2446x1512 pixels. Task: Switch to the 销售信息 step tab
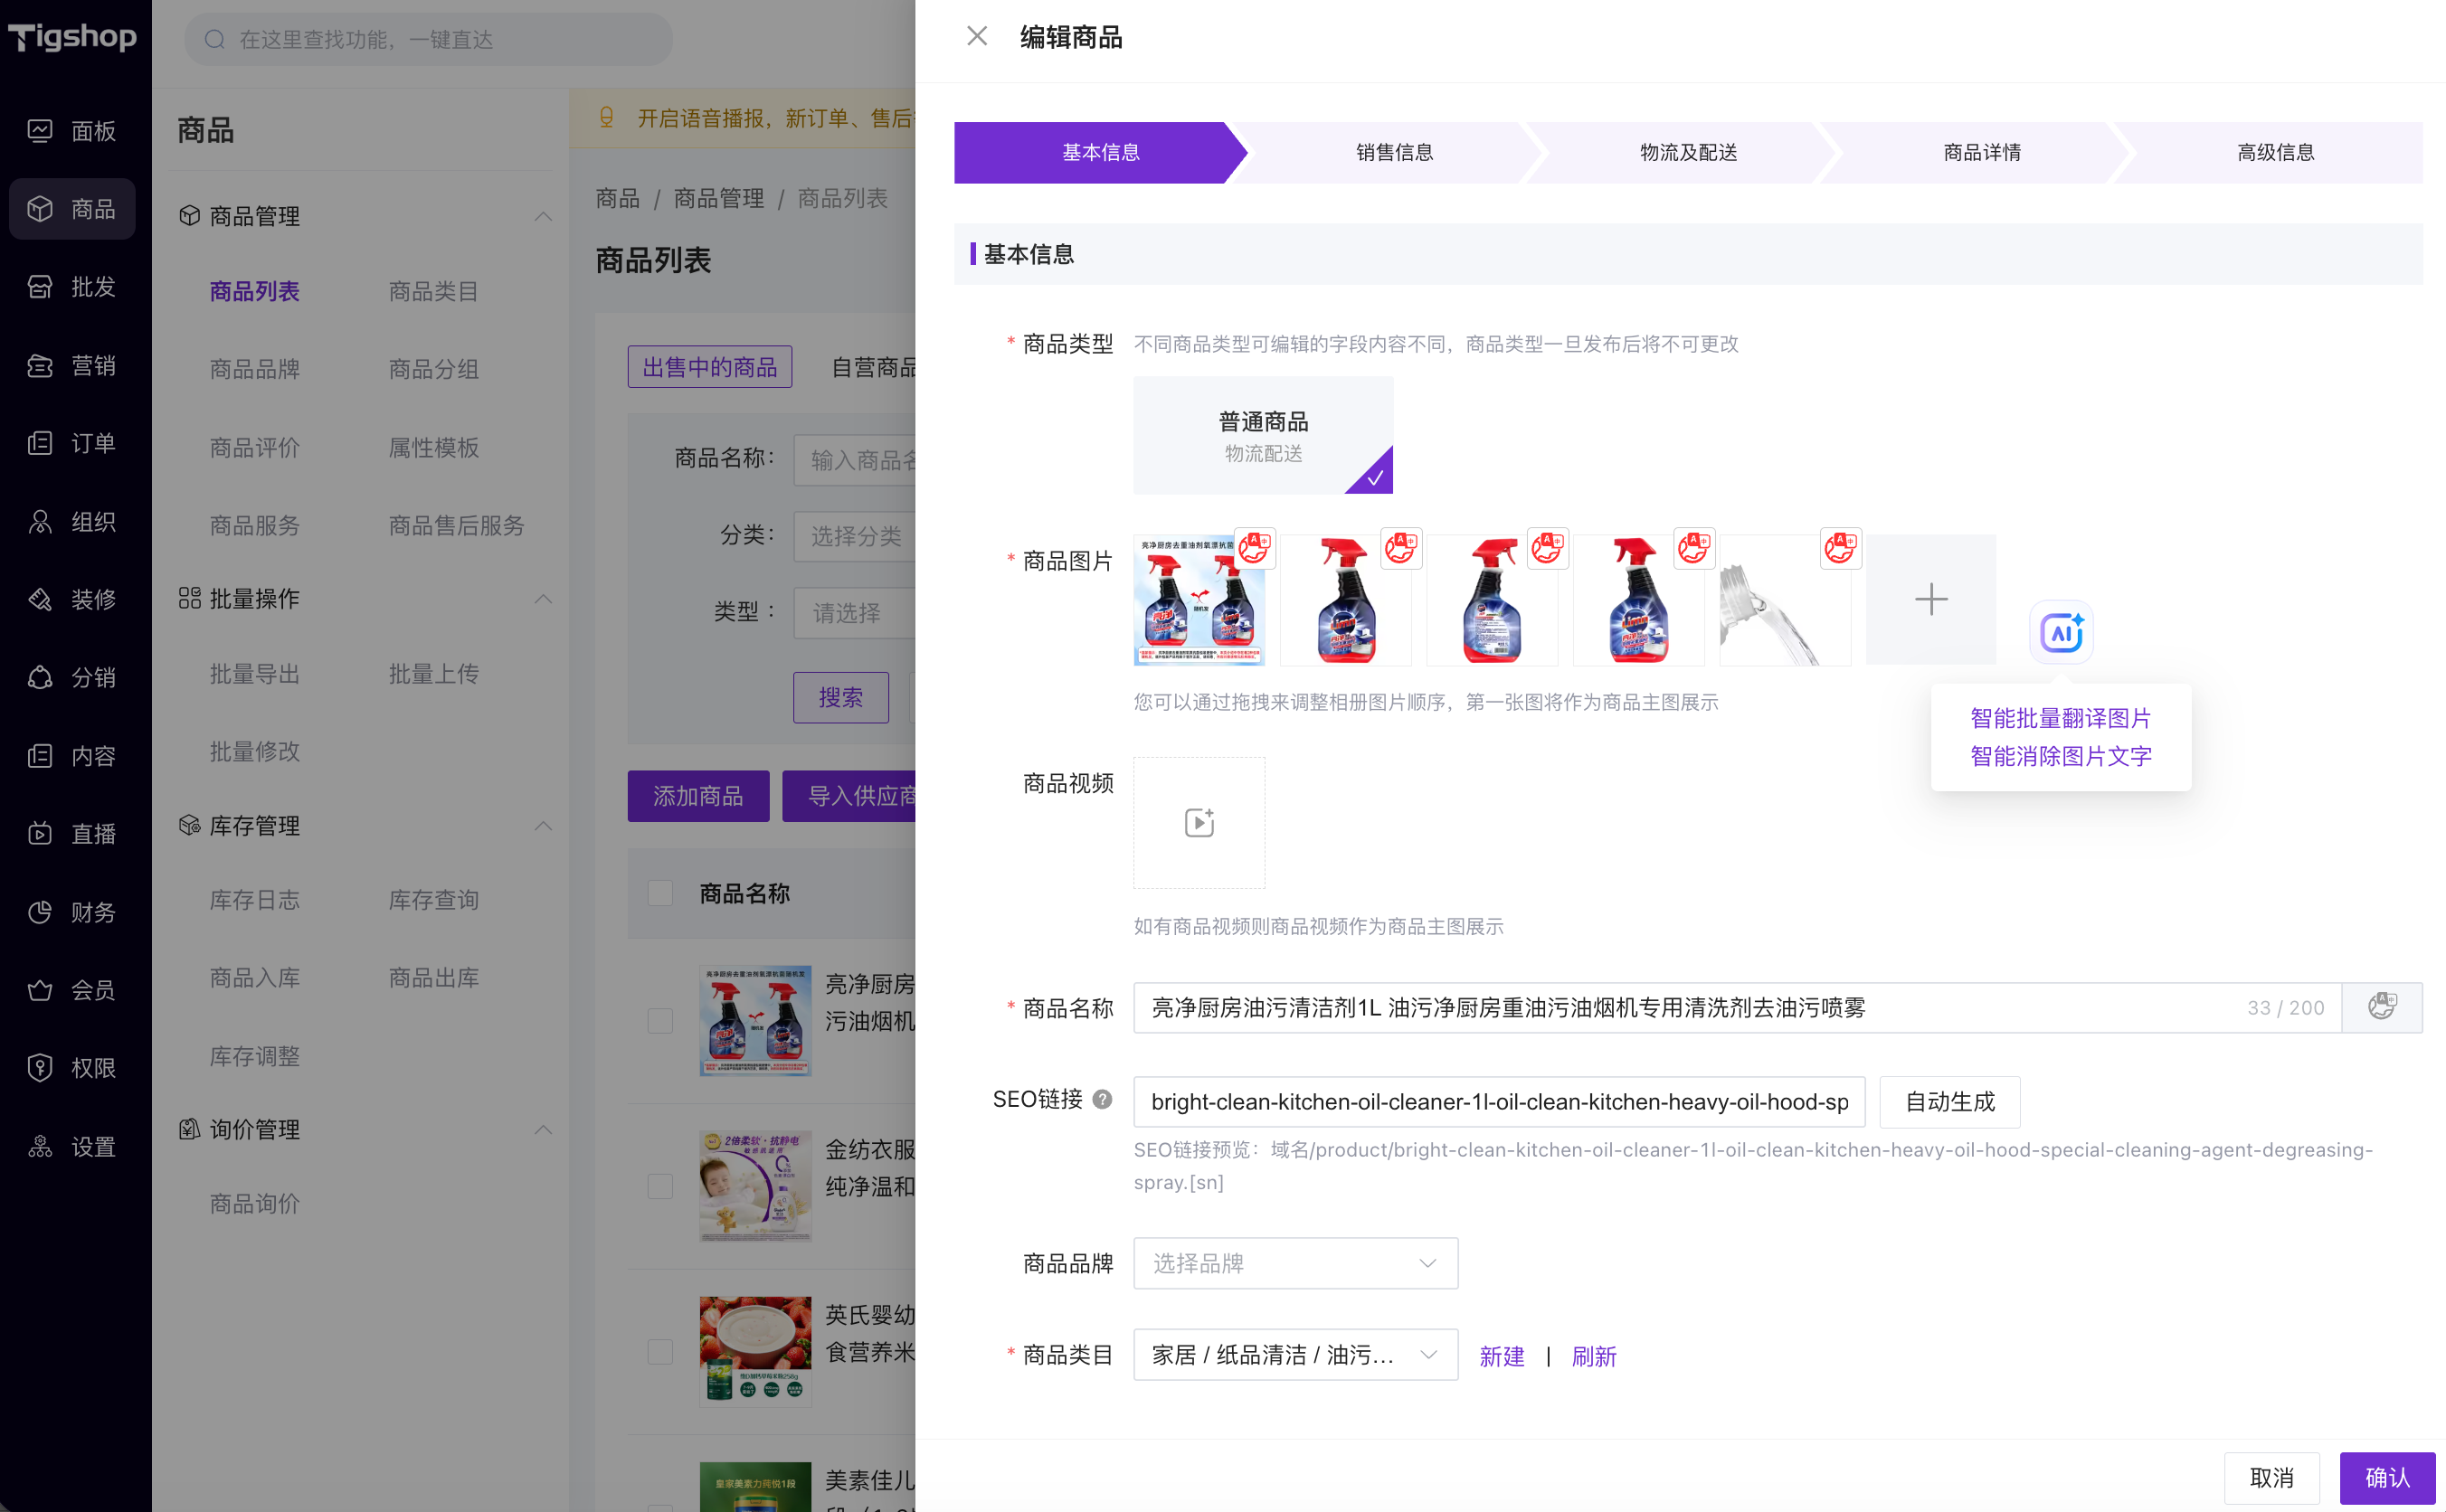tap(1394, 152)
